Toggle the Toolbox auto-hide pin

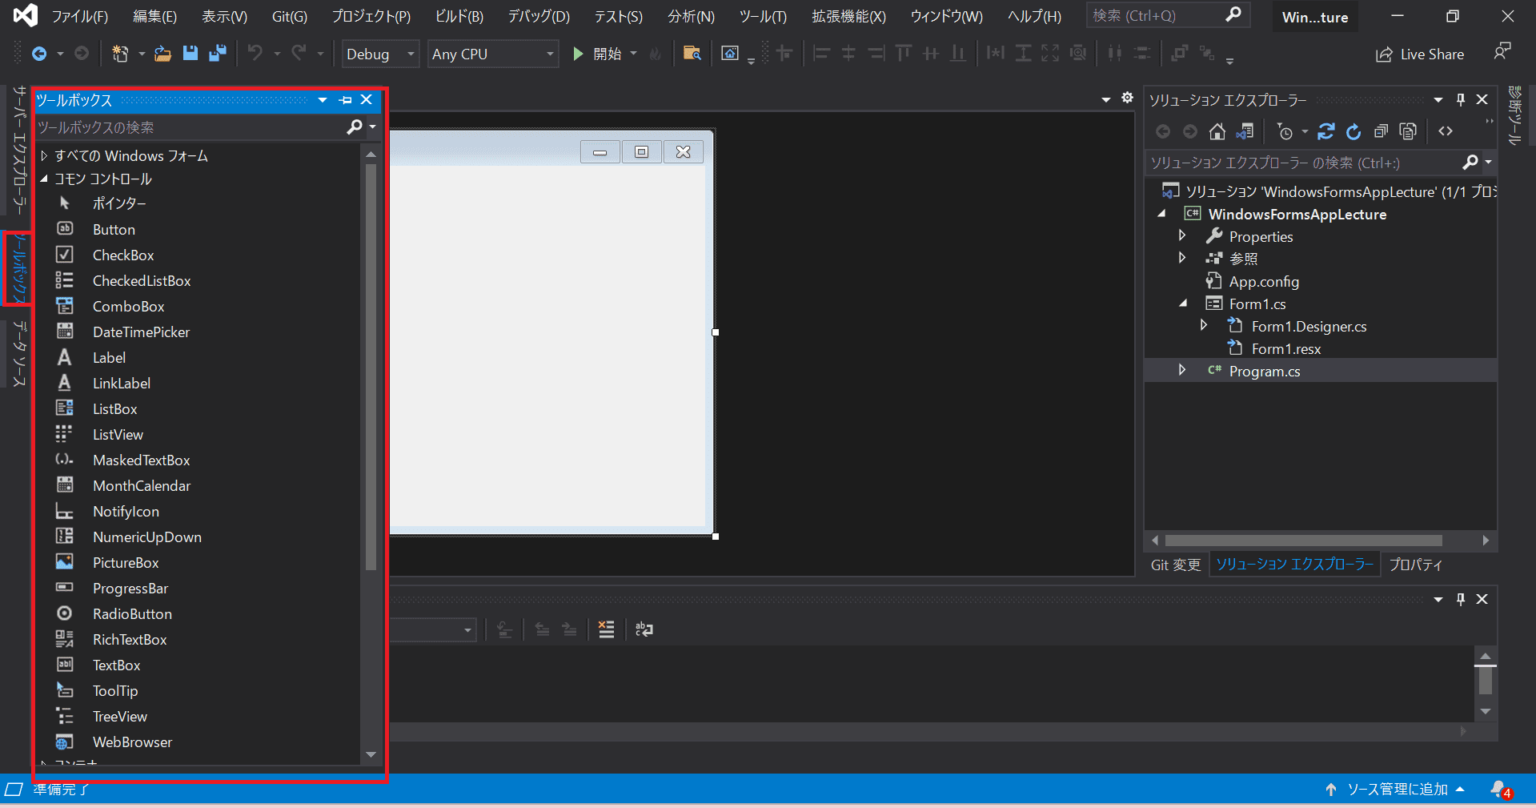345,100
